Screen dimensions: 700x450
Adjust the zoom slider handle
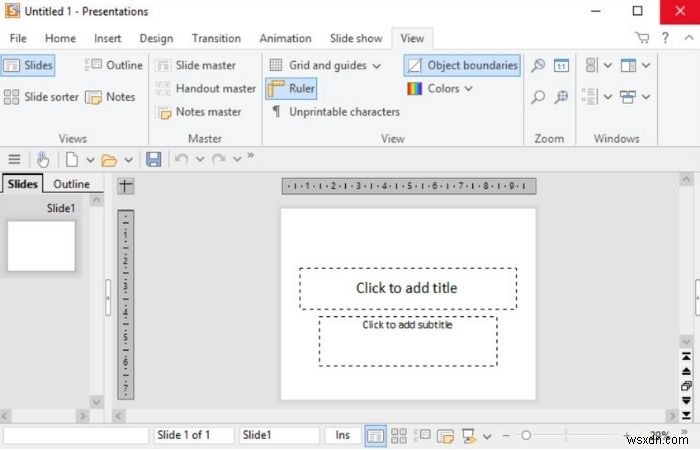(526, 435)
